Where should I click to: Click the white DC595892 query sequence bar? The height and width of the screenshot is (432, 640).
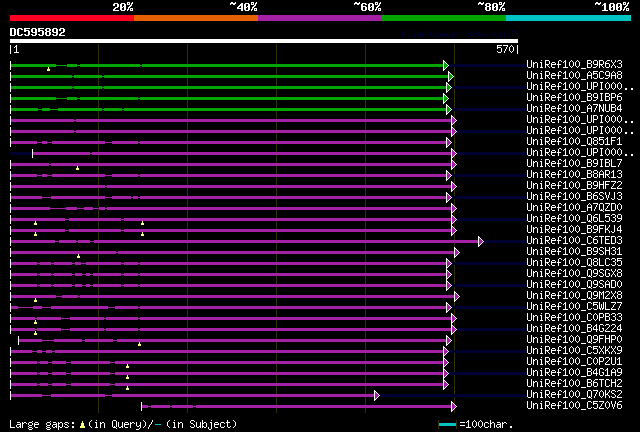(x=264, y=41)
